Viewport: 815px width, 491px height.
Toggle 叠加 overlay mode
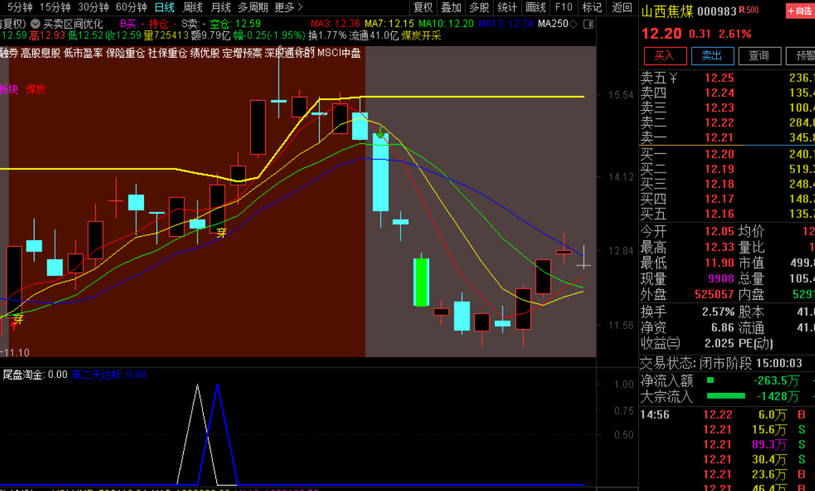pos(451,7)
